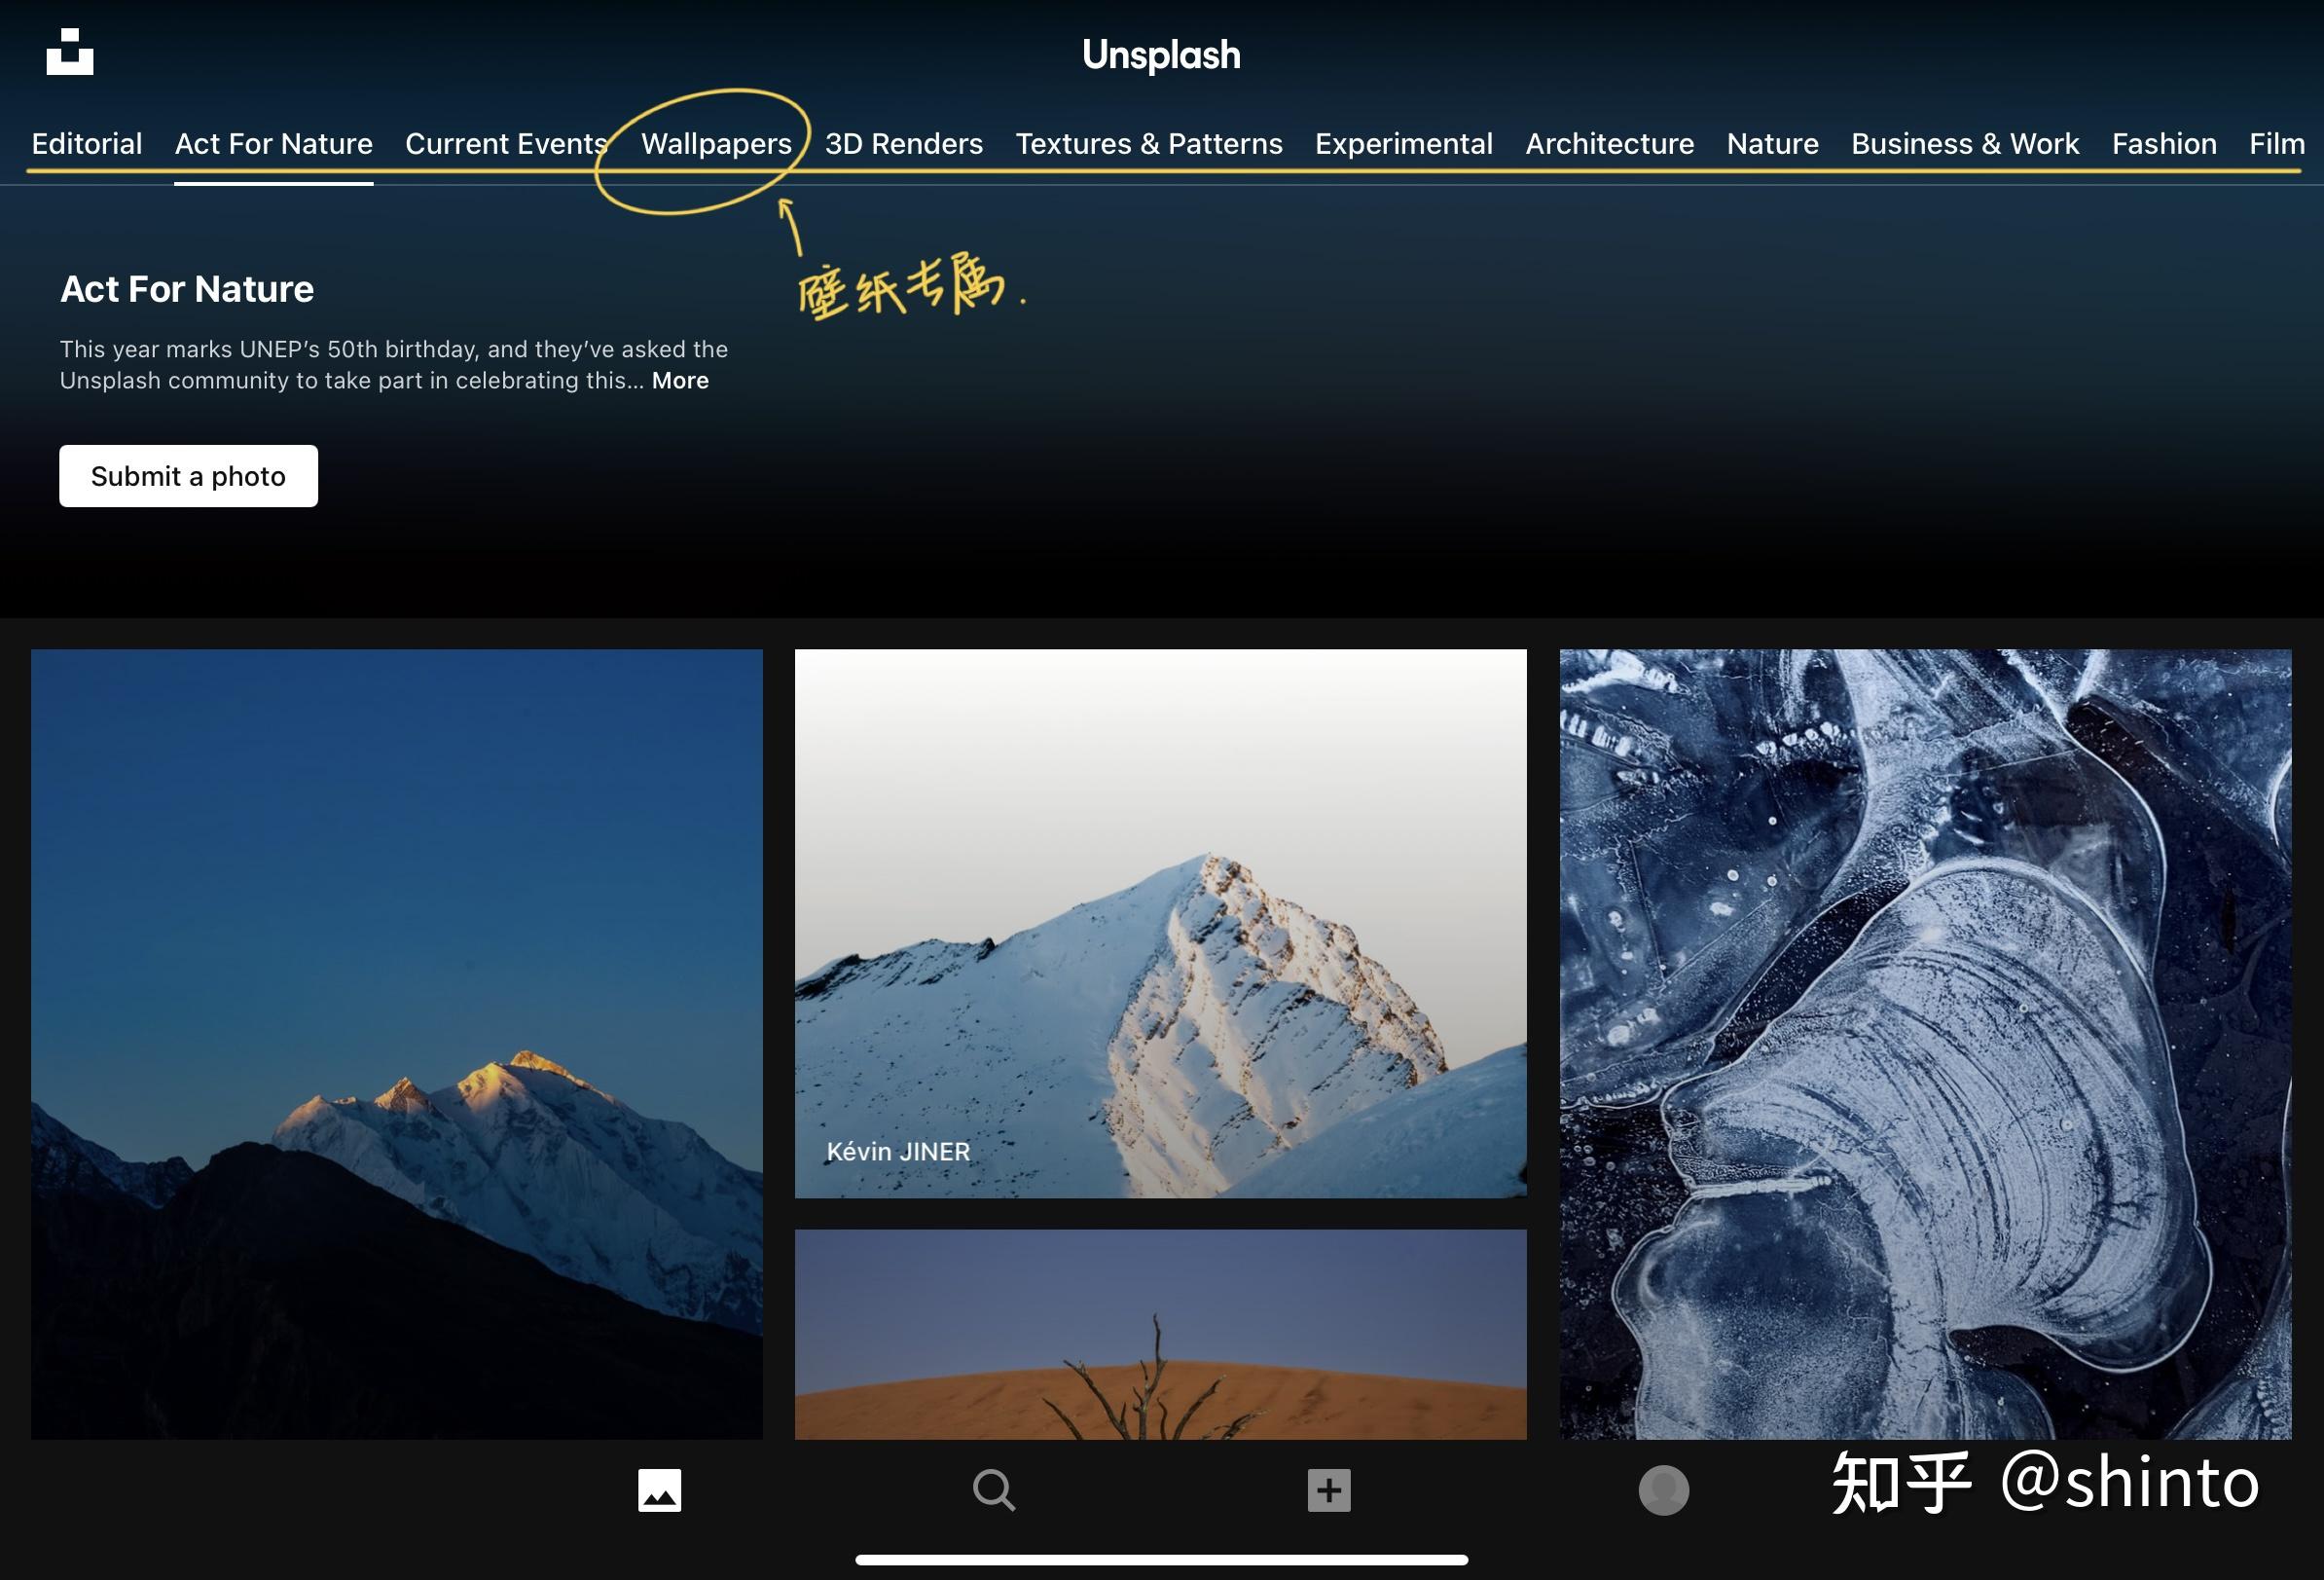Select the search icon in bottom bar

point(994,1488)
